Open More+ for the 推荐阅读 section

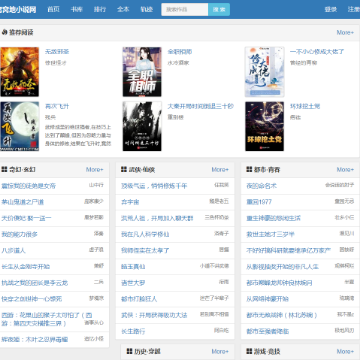coord(345,33)
